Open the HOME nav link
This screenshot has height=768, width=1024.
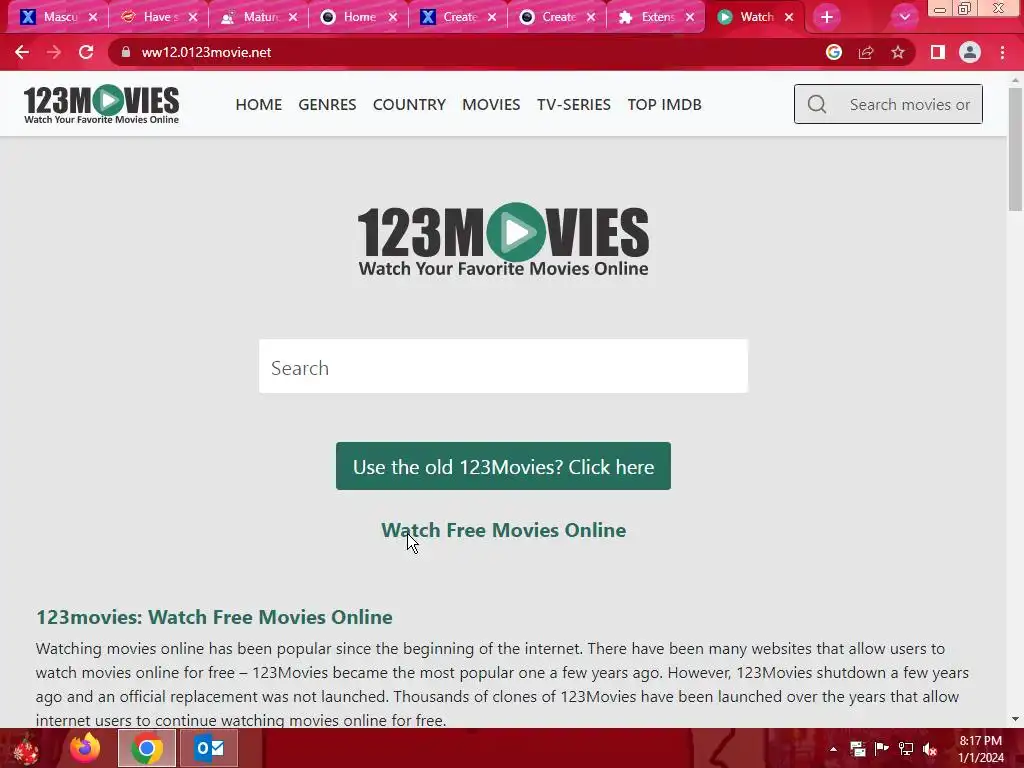click(x=259, y=104)
